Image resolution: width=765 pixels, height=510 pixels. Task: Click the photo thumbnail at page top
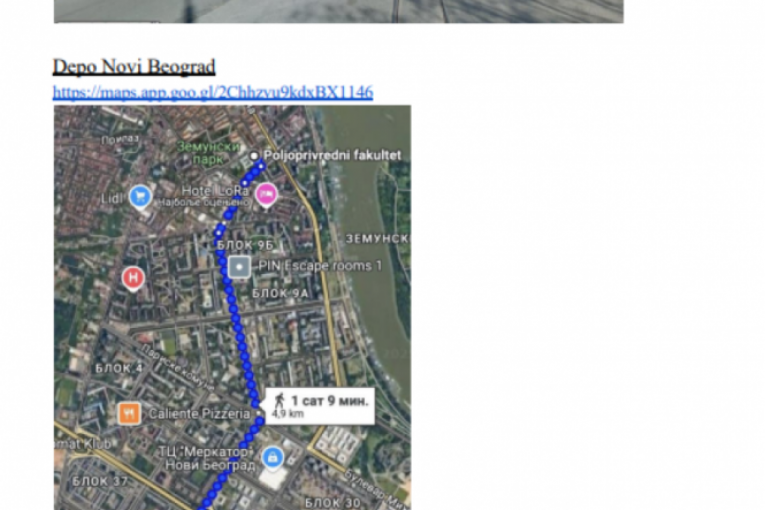pyautogui.click(x=339, y=11)
